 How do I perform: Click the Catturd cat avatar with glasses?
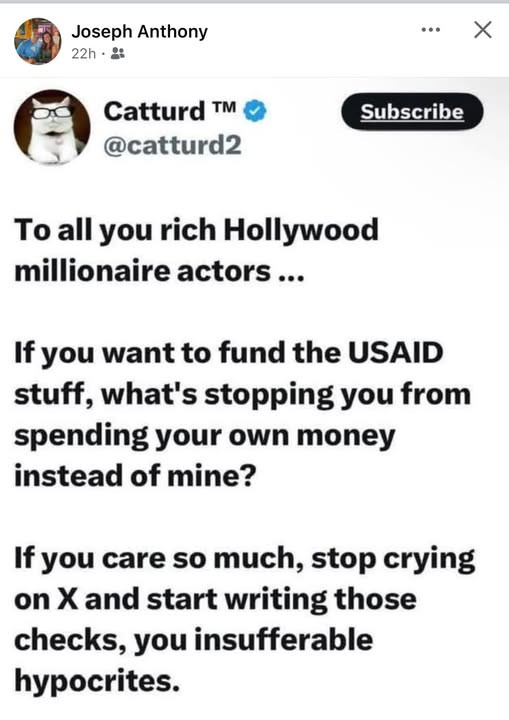(52, 127)
